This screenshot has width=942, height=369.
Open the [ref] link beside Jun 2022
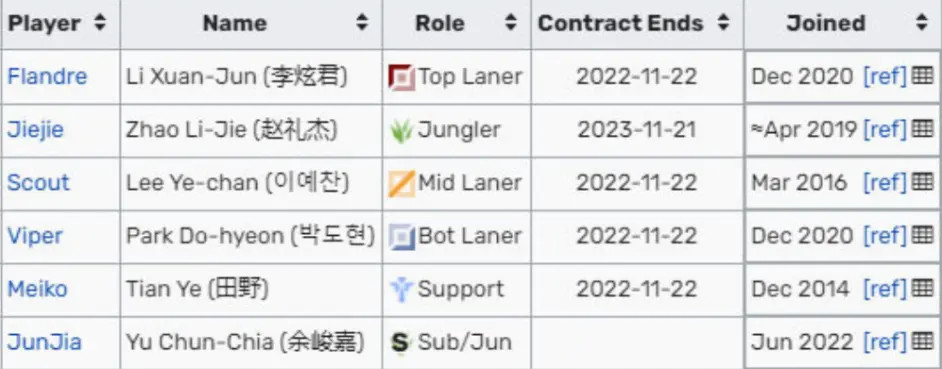(884, 342)
